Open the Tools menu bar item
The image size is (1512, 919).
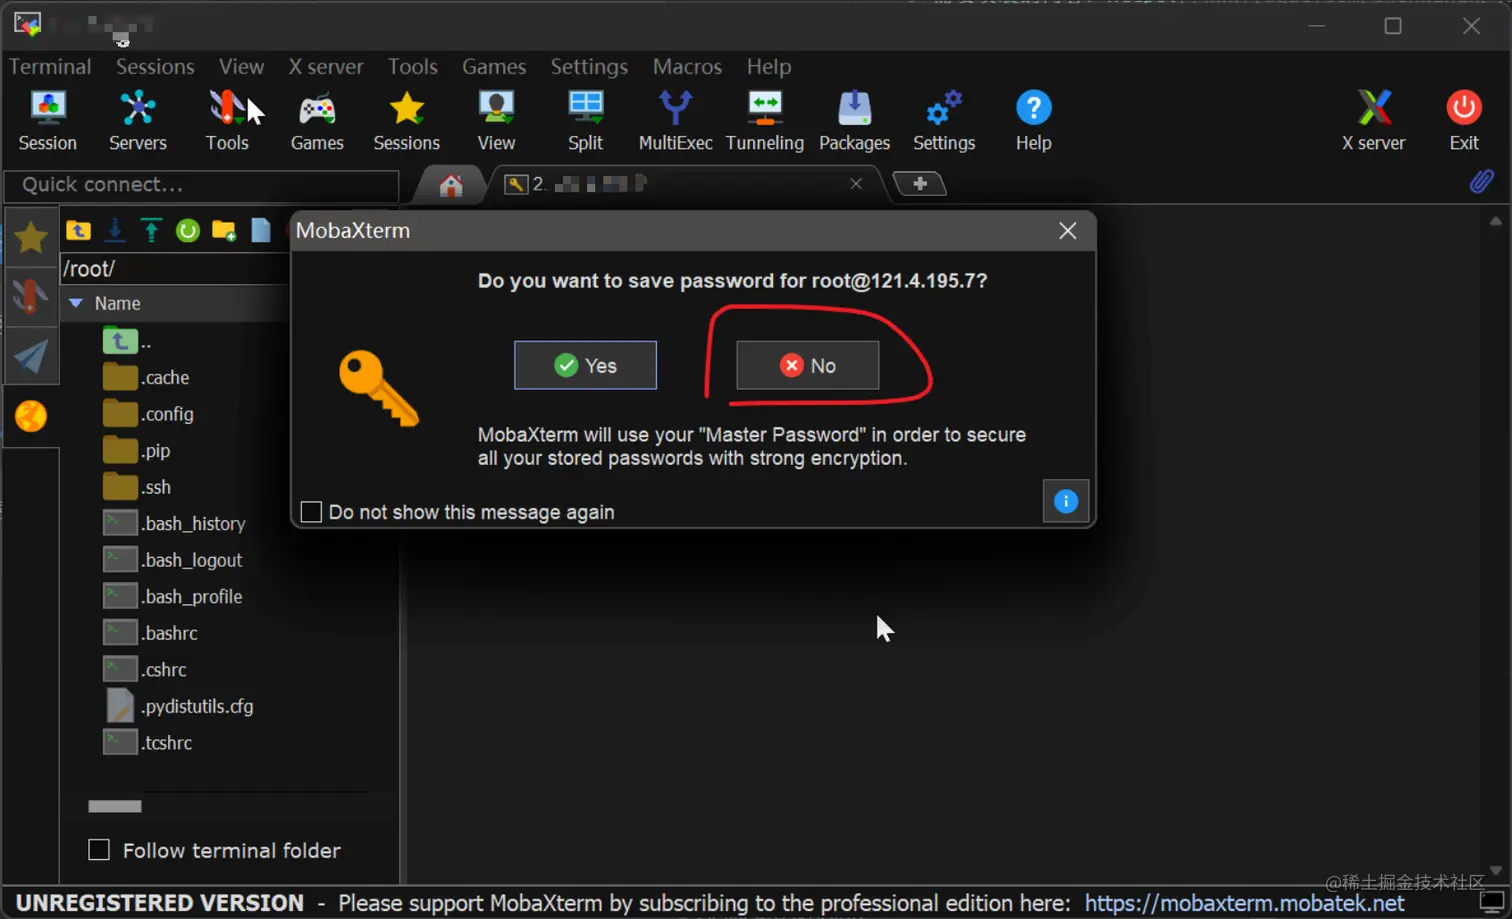(413, 66)
